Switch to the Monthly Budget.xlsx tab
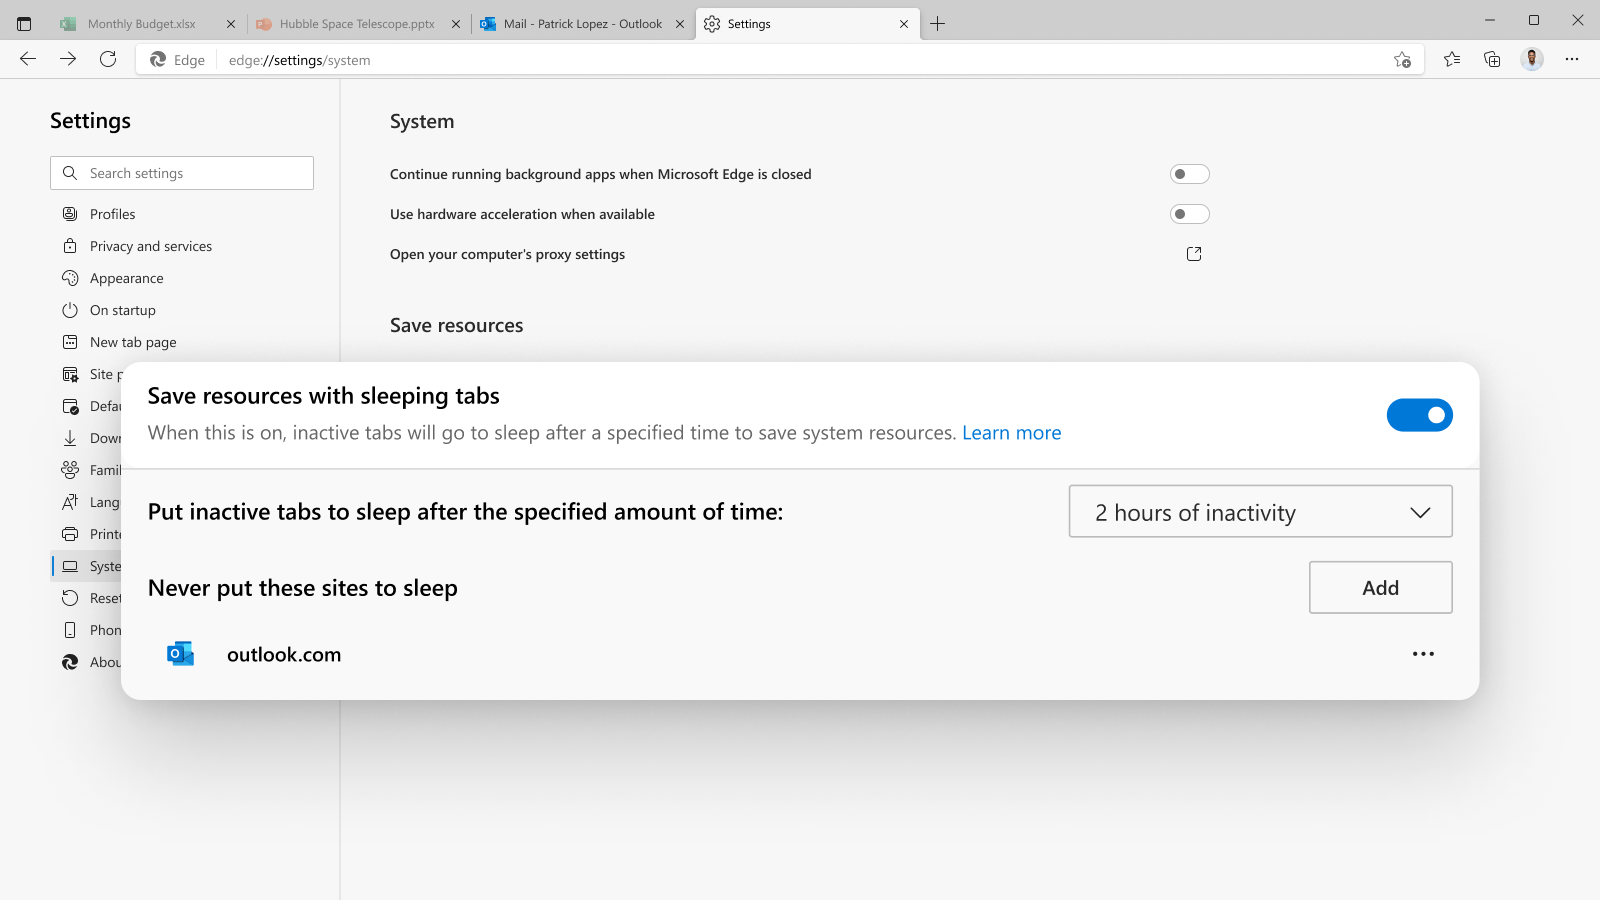The image size is (1600, 900). point(141,24)
